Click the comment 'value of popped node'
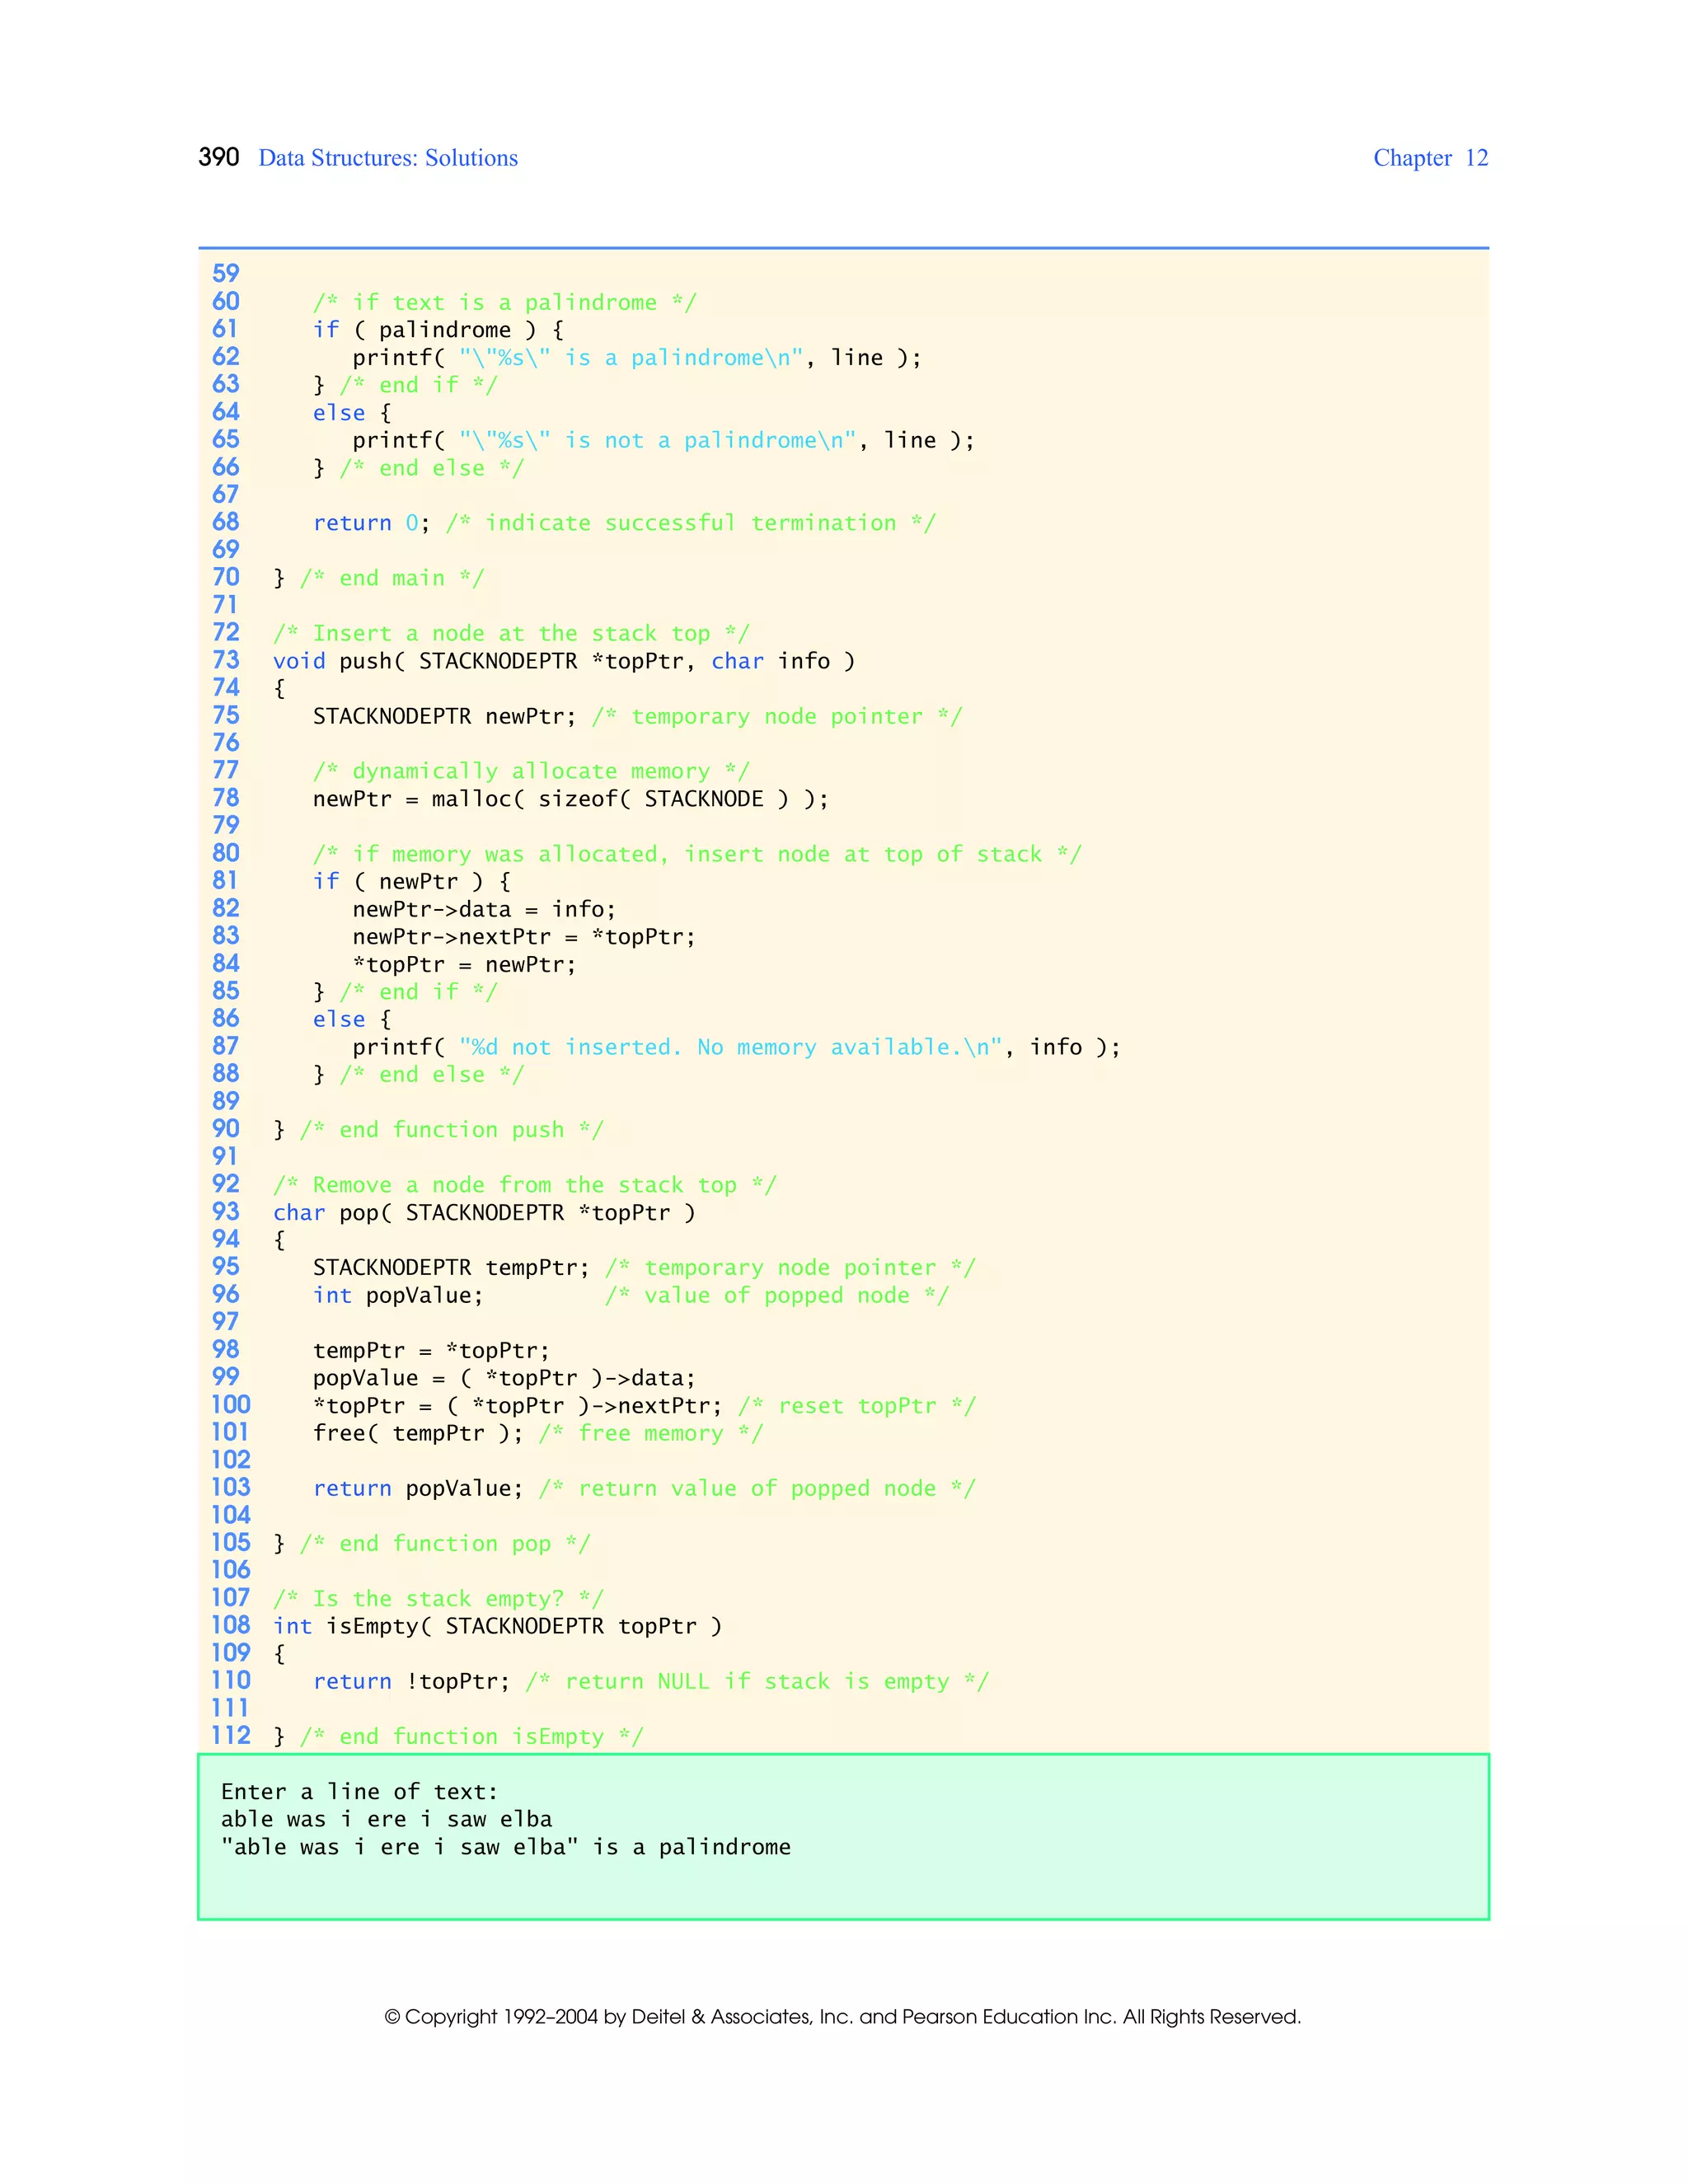Viewport: 1688px width, 2184px height. pos(777,1296)
